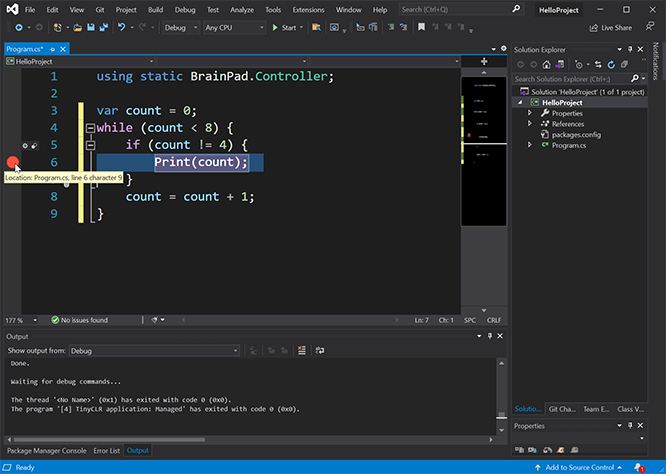Click the code minimap scroll overview
666x474 pixels.
tap(484, 151)
